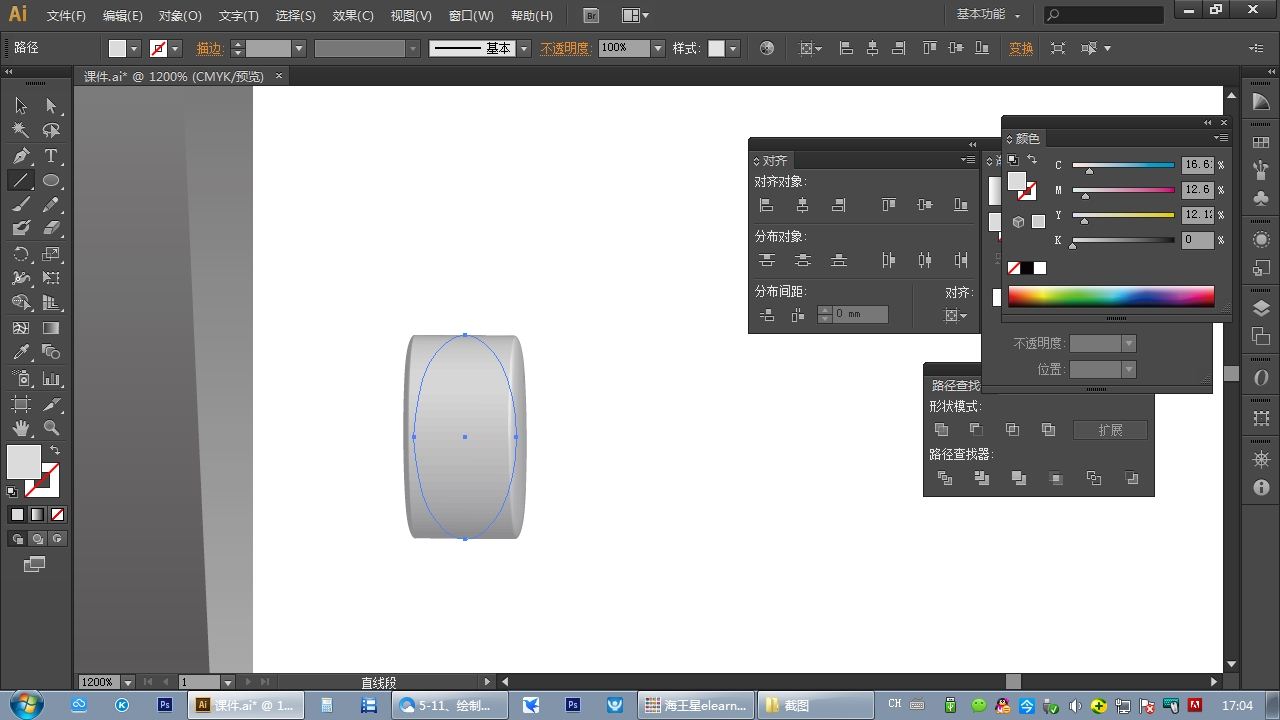Click the 变换 link in control bar

tap(1021, 48)
